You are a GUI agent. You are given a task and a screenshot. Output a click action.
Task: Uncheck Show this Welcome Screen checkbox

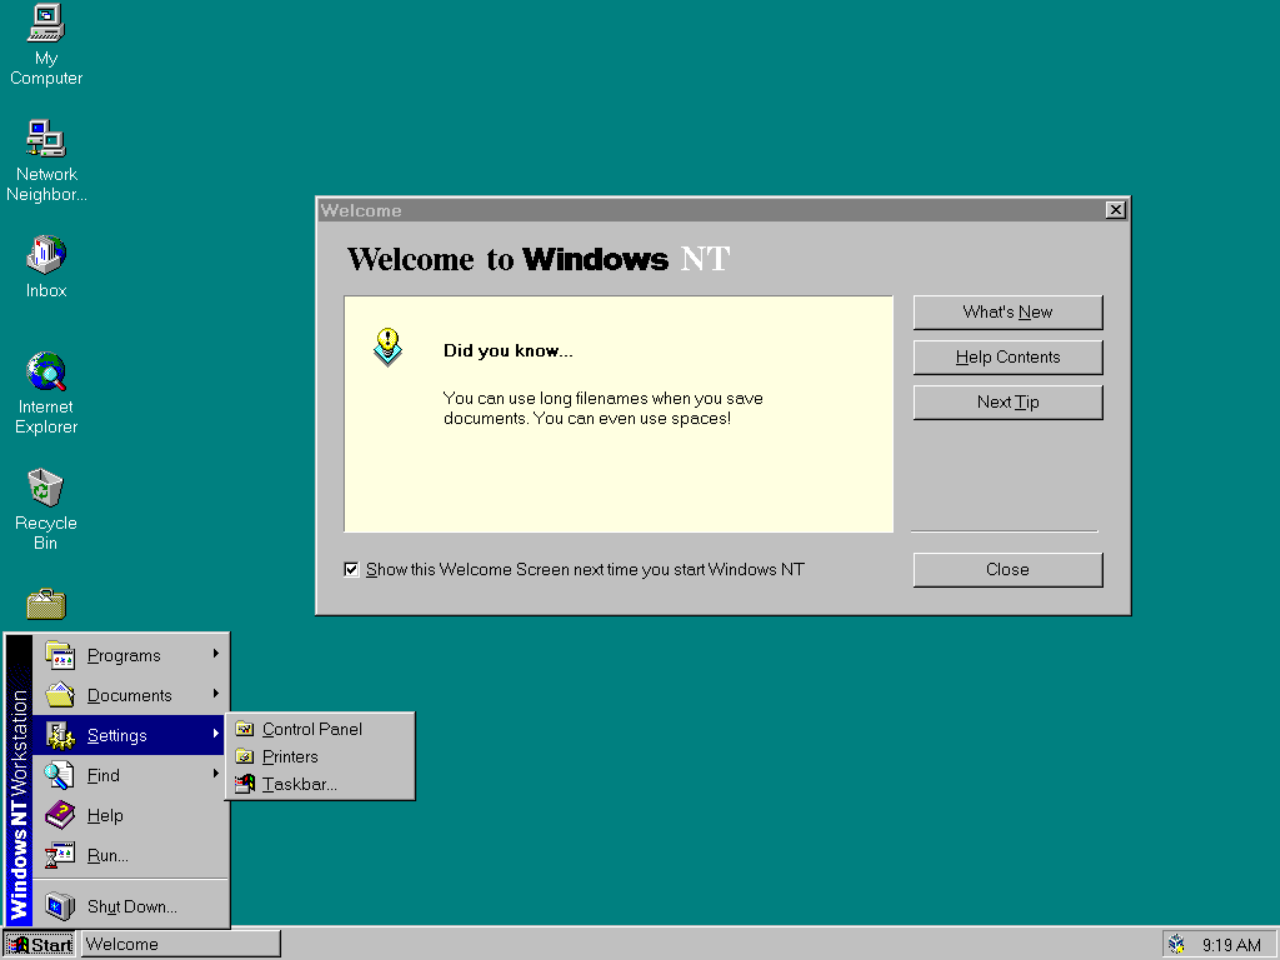tap(352, 569)
